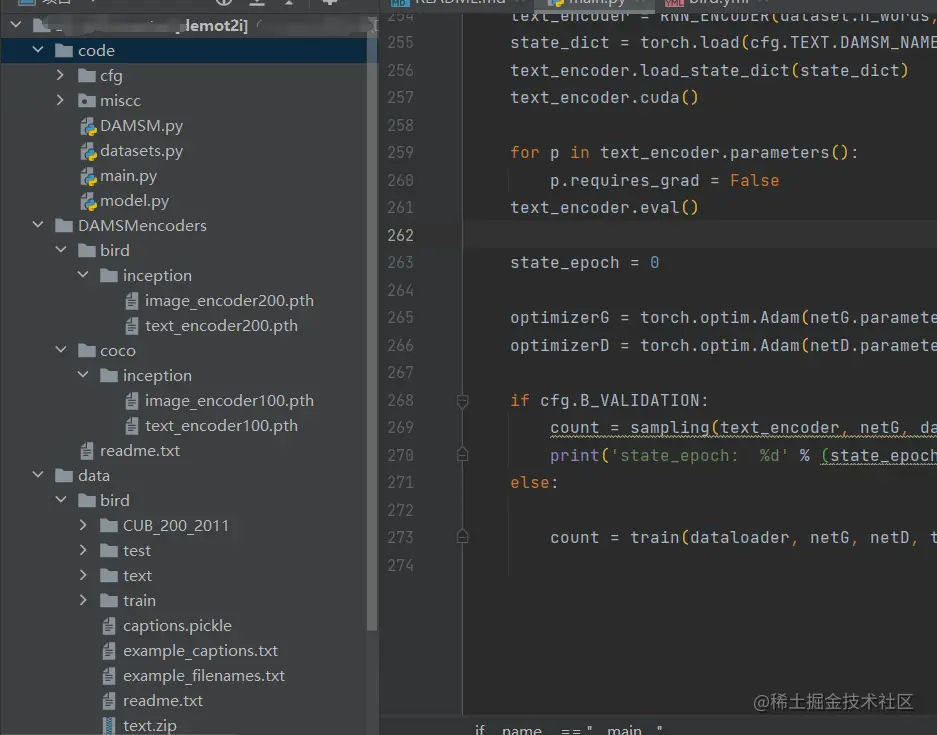Click the file icon of image_encoder100.pth
937x735 pixels.
click(132, 401)
